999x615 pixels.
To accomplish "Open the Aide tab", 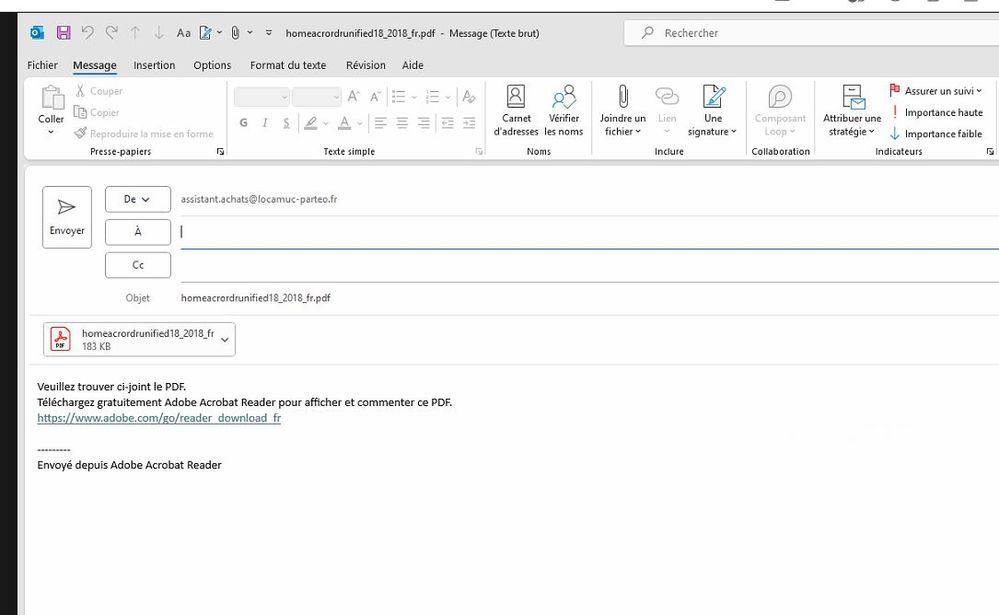I will pyautogui.click(x=413, y=65).
